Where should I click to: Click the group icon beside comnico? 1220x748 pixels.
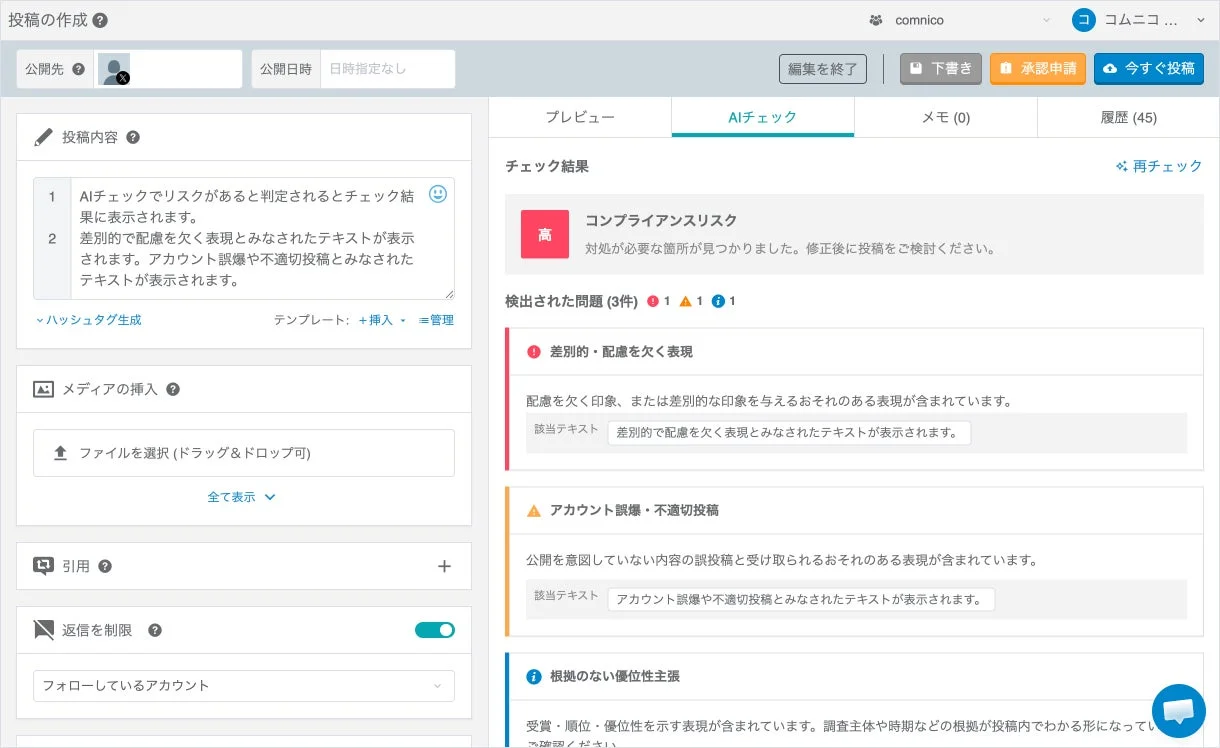pyautogui.click(x=876, y=20)
